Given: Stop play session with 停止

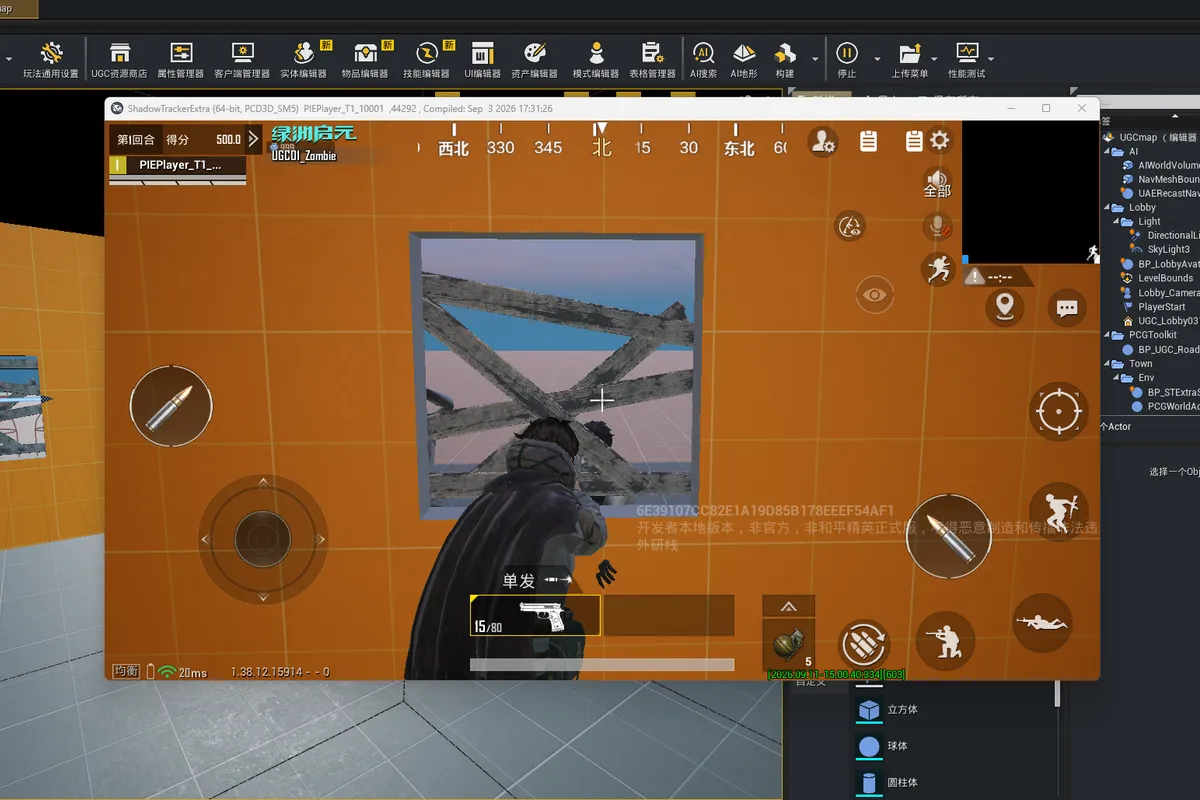Looking at the screenshot, I should click(x=847, y=60).
